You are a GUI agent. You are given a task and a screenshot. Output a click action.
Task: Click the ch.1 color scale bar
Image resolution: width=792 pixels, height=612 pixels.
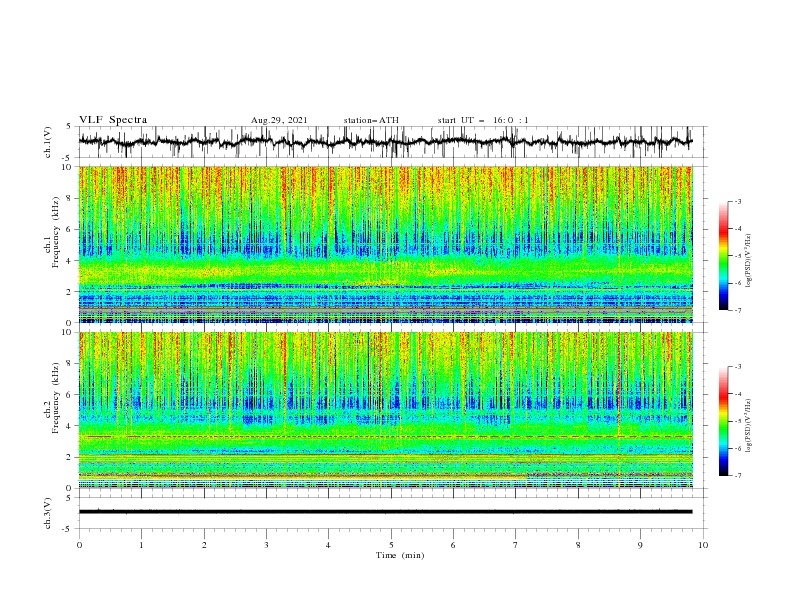723,256
